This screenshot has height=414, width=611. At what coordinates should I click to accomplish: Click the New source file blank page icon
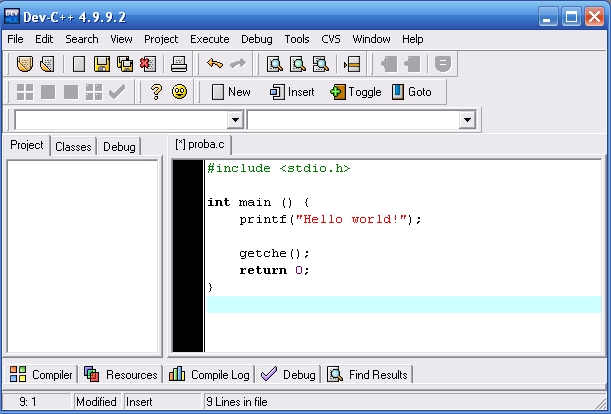tap(79, 64)
